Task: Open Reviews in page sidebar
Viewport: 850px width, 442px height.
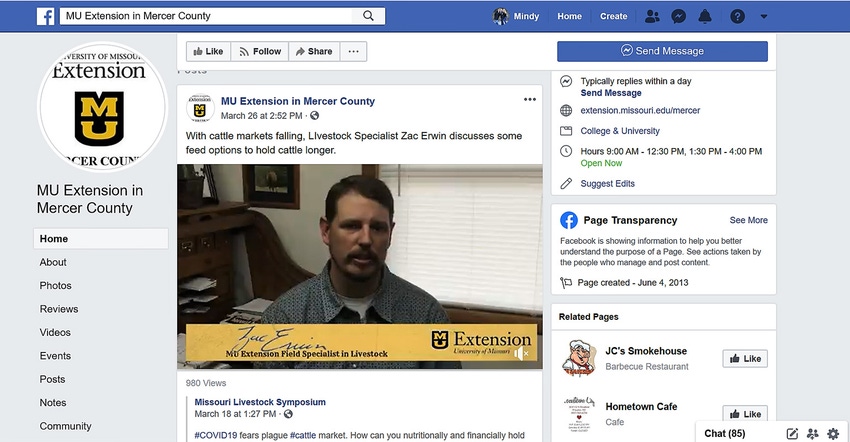Action: coord(59,309)
